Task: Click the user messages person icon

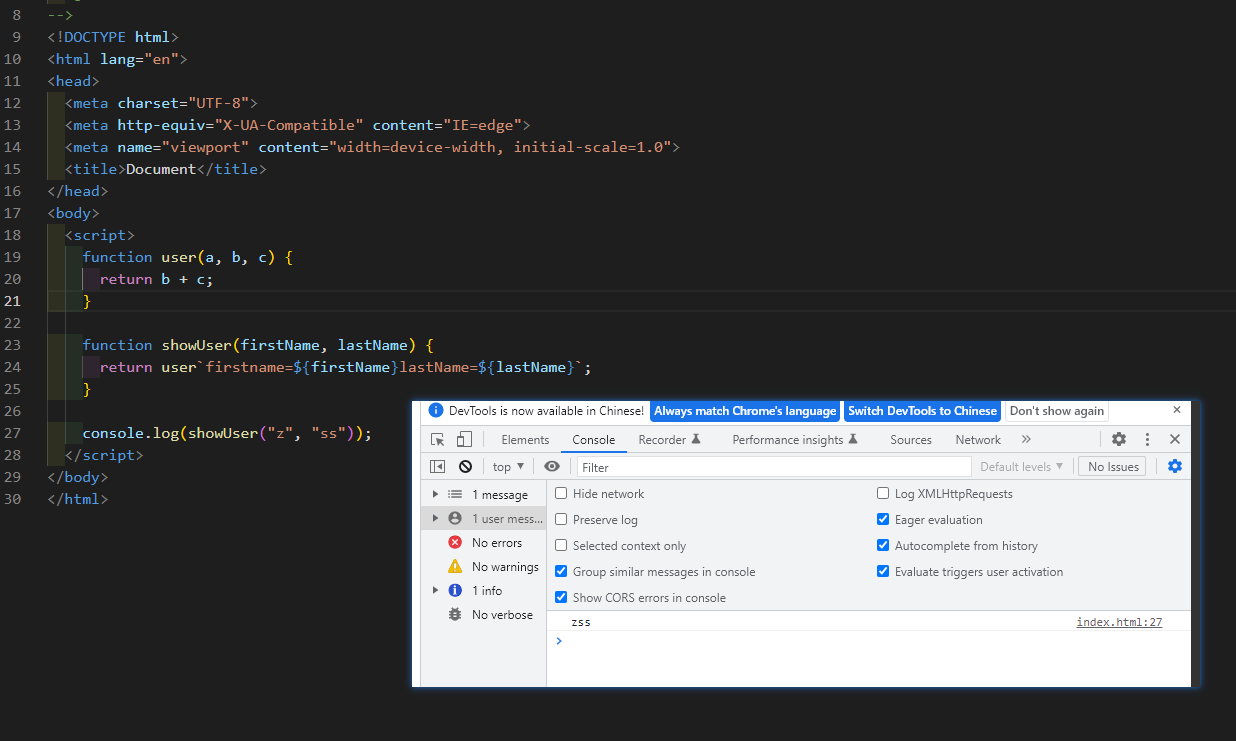Action: (x=455, y=518)
